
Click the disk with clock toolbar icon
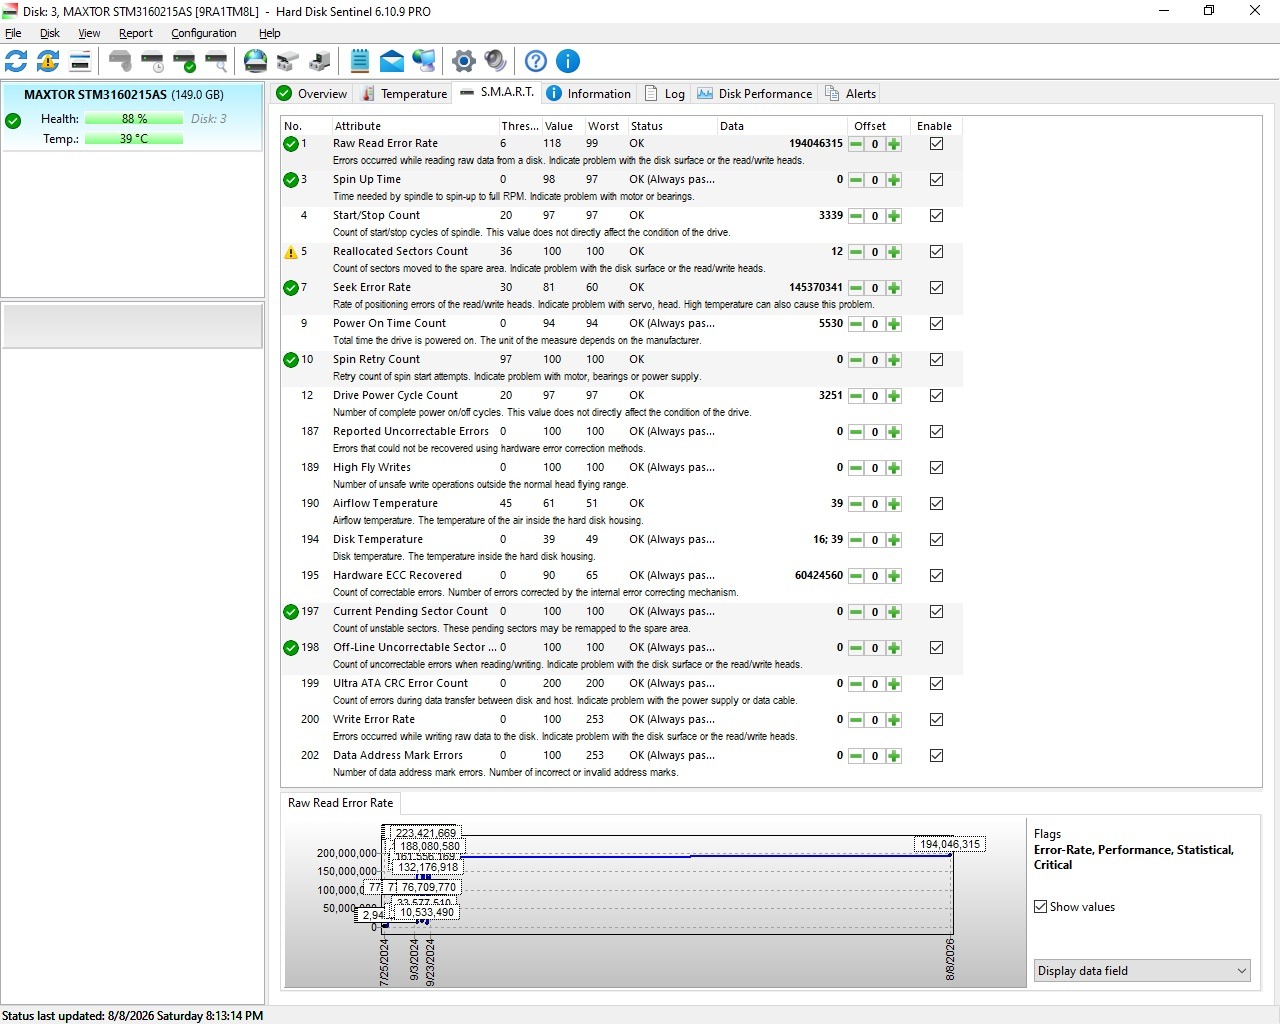tap(153, 61)
